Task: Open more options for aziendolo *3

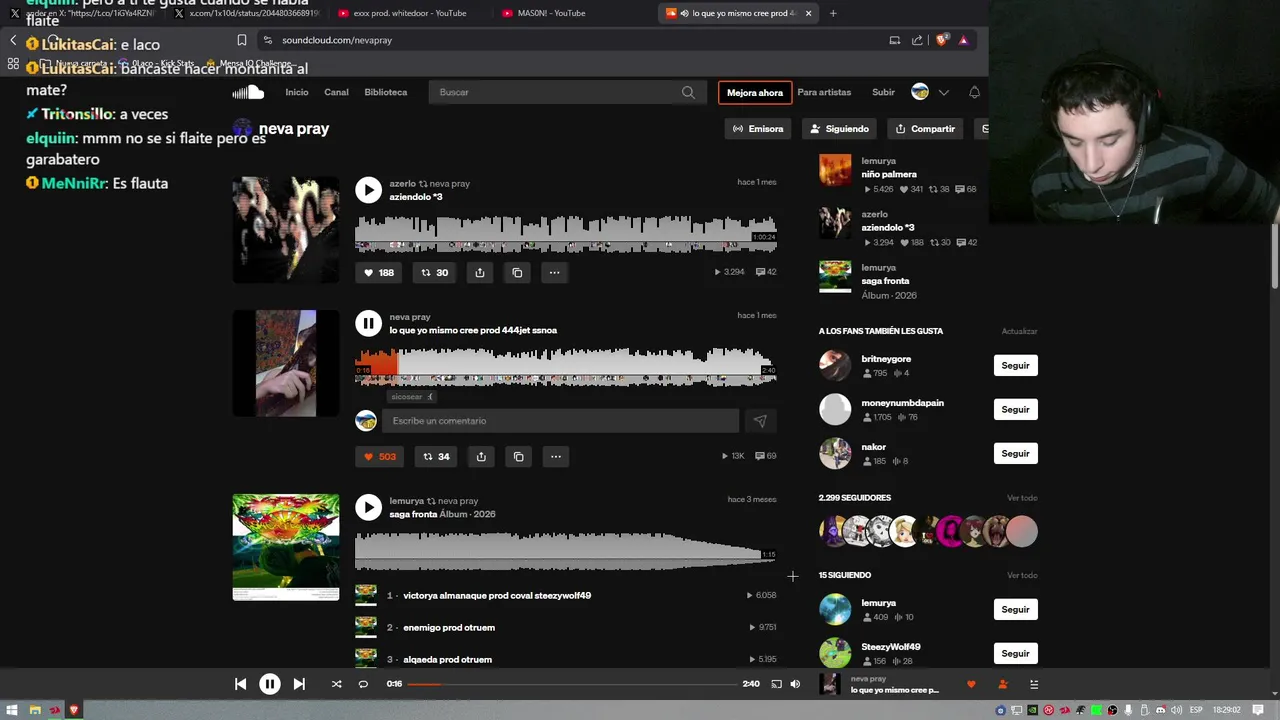Action: coord(554,272)
